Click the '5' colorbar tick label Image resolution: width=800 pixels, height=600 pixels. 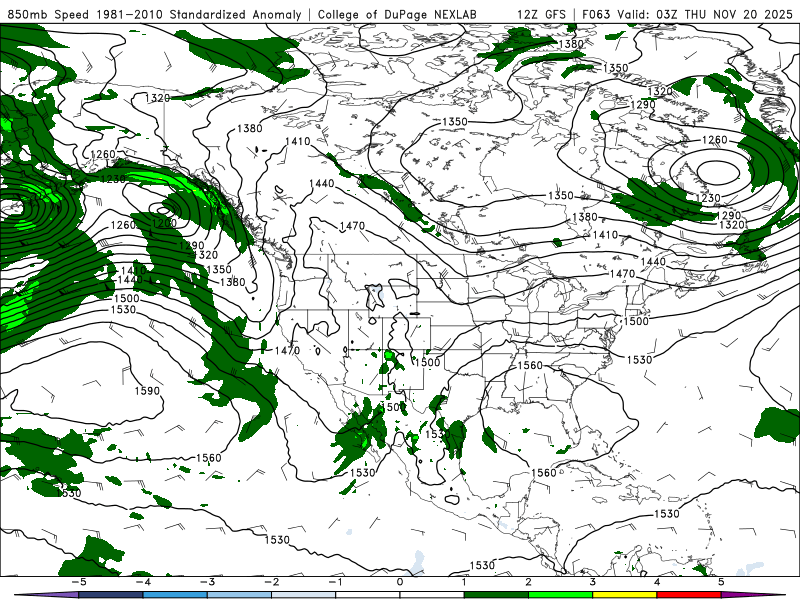721,582
